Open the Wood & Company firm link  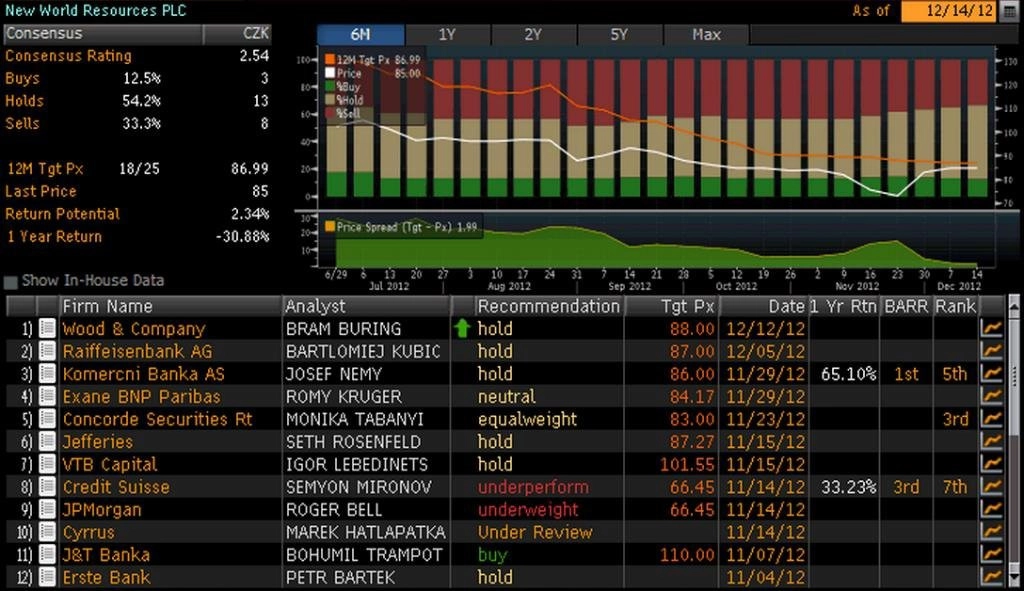point(134,328)
